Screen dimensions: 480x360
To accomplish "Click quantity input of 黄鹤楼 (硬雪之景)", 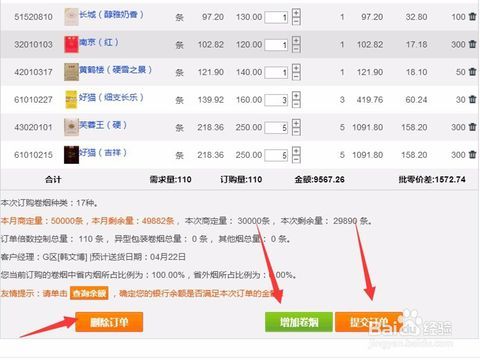I will [276, 72].
